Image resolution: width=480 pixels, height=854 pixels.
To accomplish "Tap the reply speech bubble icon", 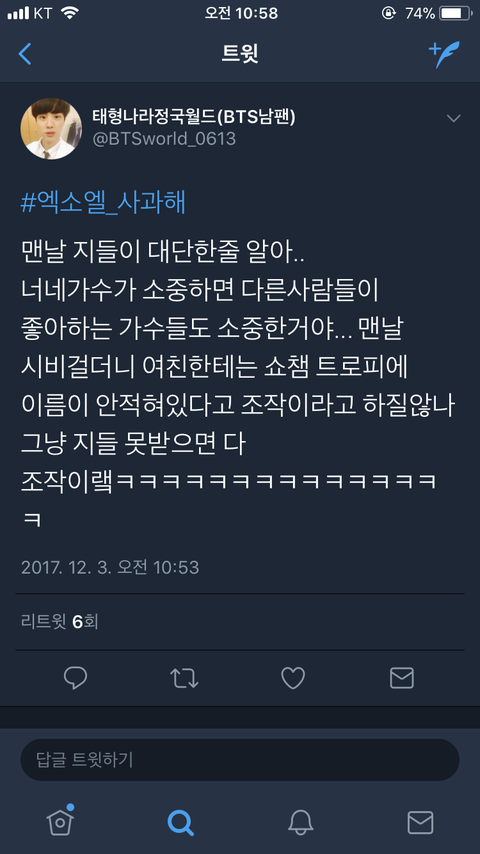I will [x=75, y=678].
